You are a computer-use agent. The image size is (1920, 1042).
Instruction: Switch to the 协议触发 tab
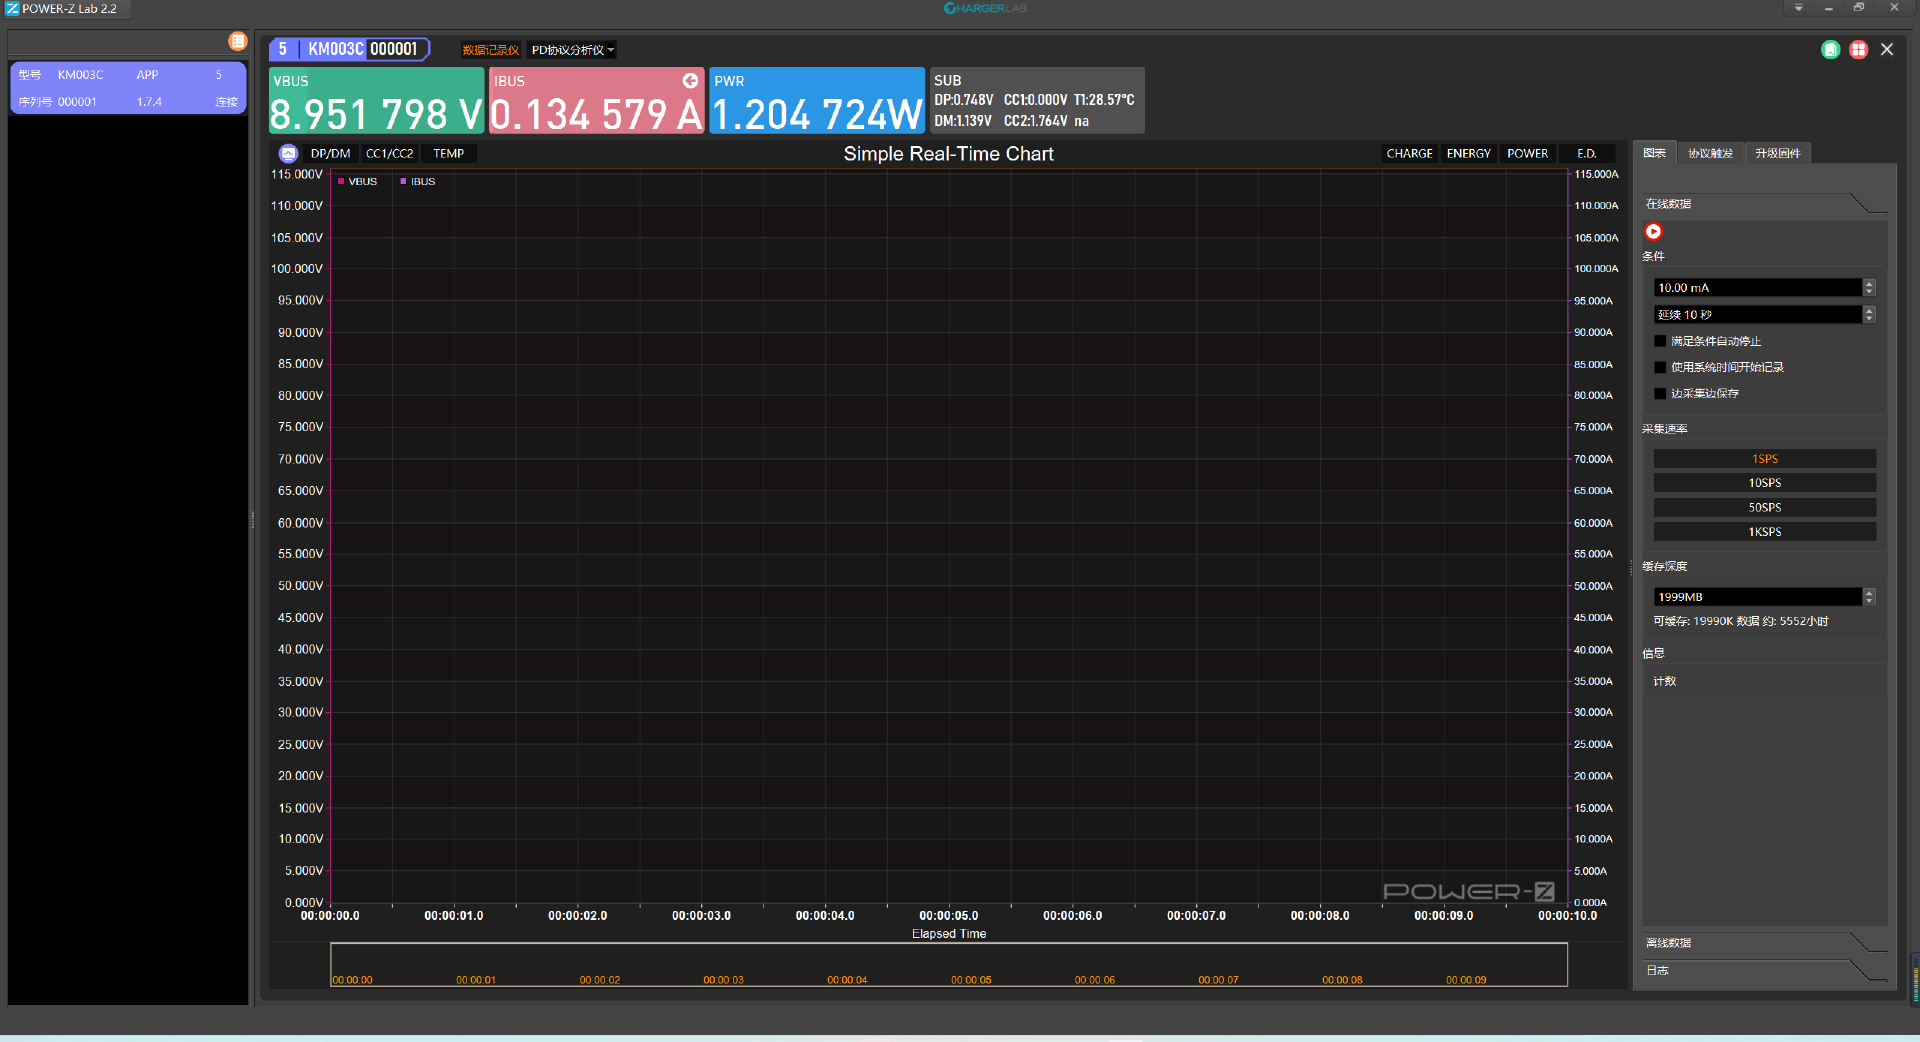click(x=1710, y=153)
